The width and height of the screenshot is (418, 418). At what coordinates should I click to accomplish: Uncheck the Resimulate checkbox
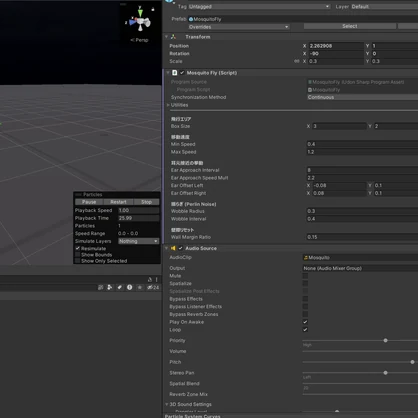[78, 248]
